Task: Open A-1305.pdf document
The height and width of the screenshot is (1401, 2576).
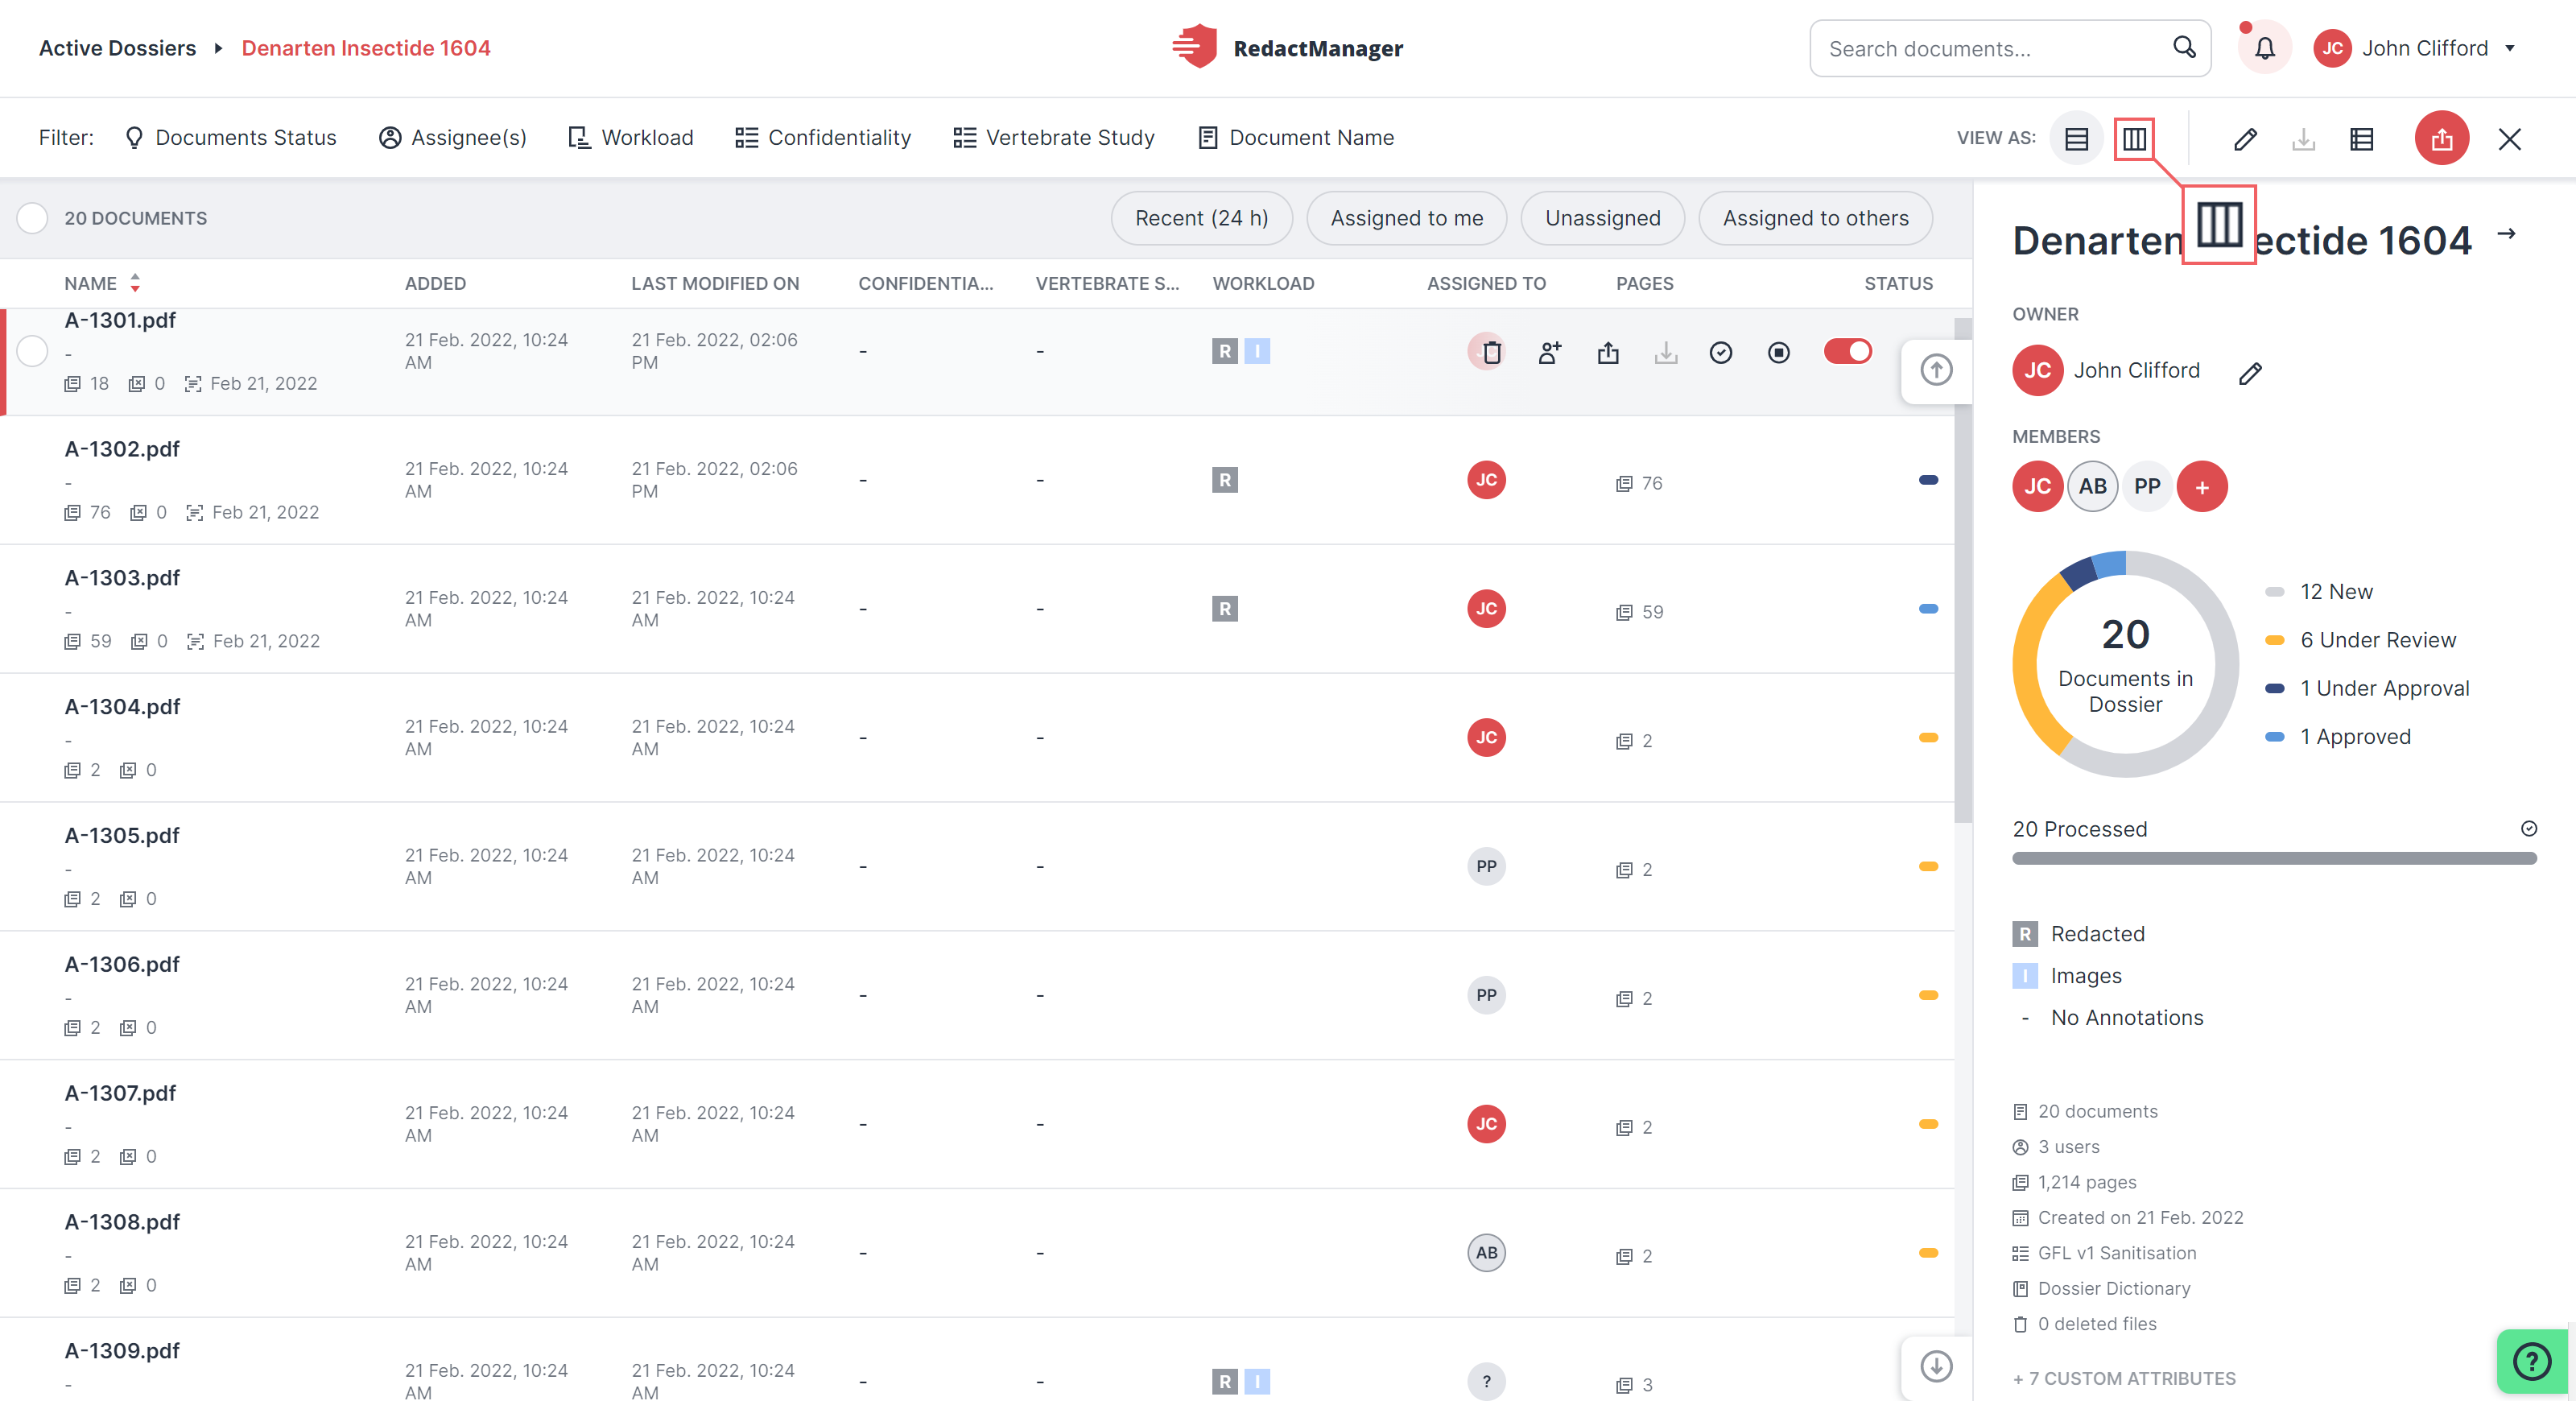Action: tap(122, 836)
